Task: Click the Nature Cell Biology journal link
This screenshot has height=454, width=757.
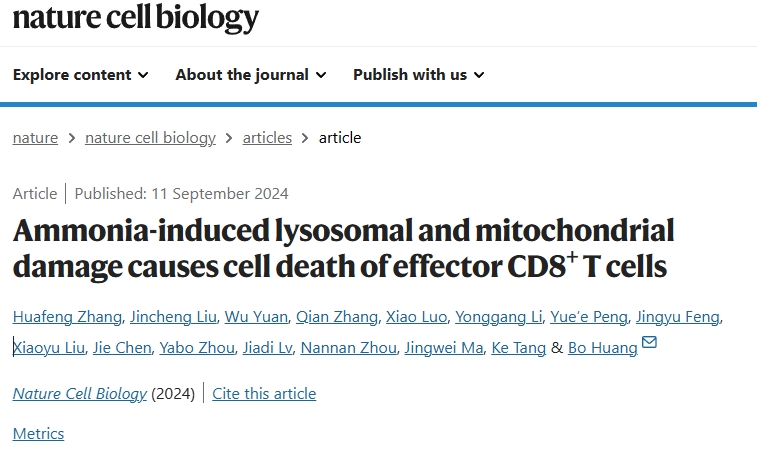Action: tap(80, 394)
